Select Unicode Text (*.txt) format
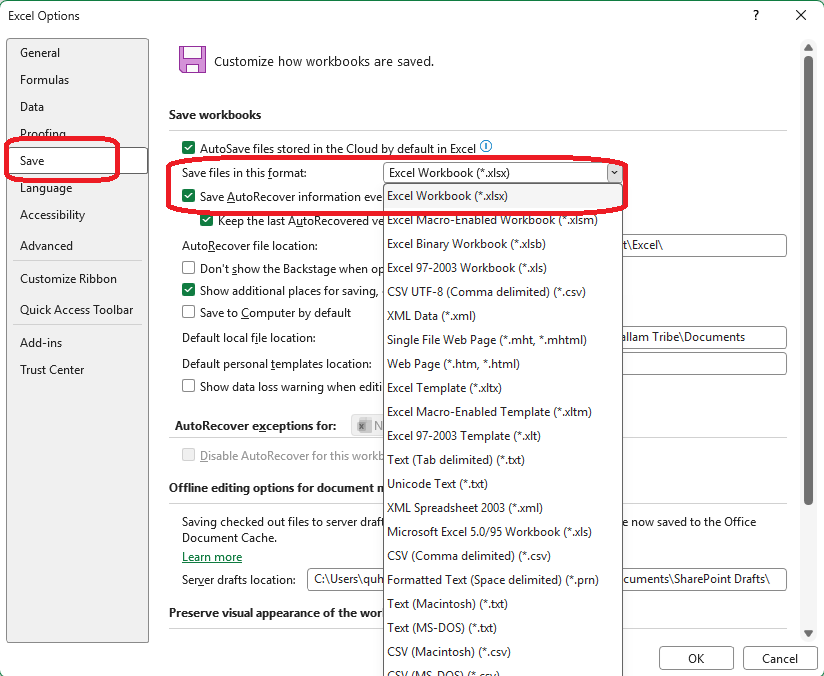Image resolution: width=824 pixels, height=676 pixels. tap(503, 484)
